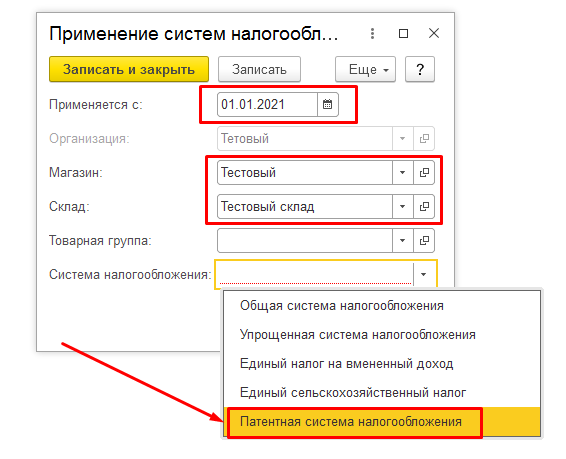Maximize the dialog window
Viewport: 566px width, 459px height.
(403, 34)
